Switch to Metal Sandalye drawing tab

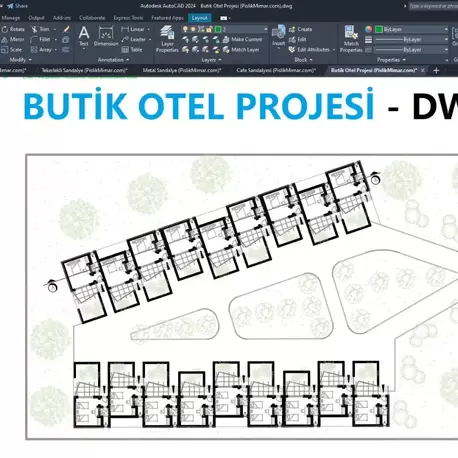[182, 70]
